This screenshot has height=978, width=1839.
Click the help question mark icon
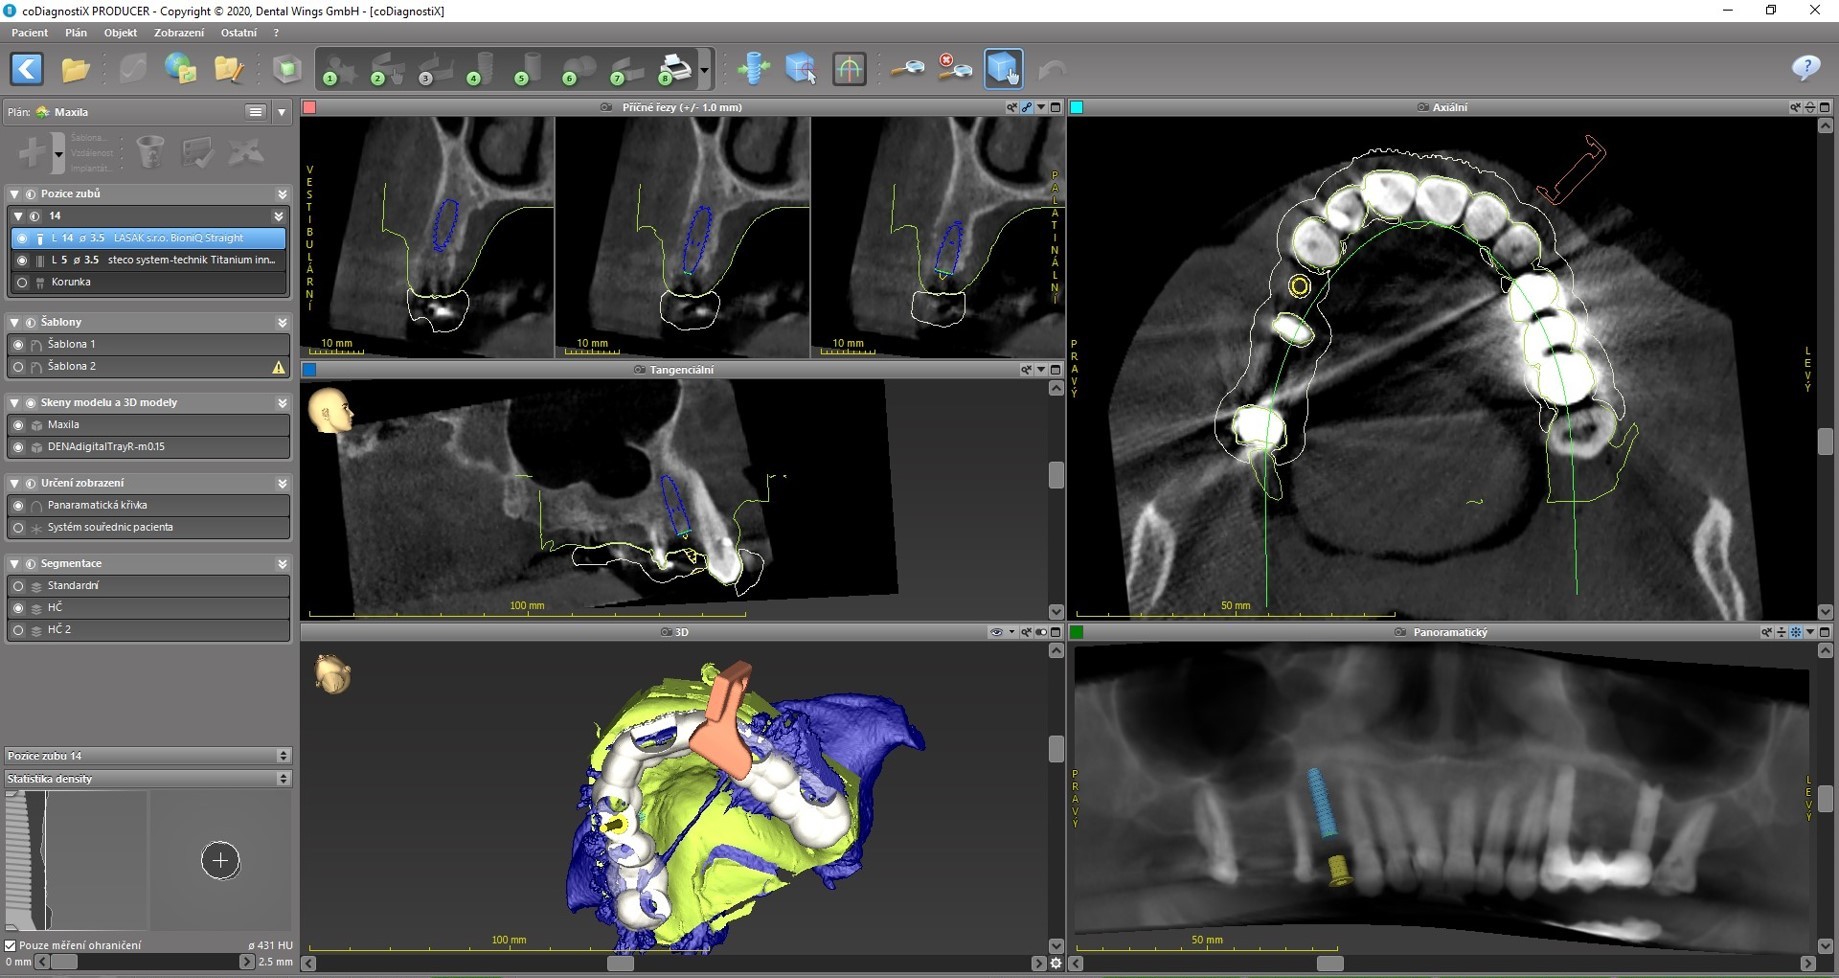coord(1806,68)
